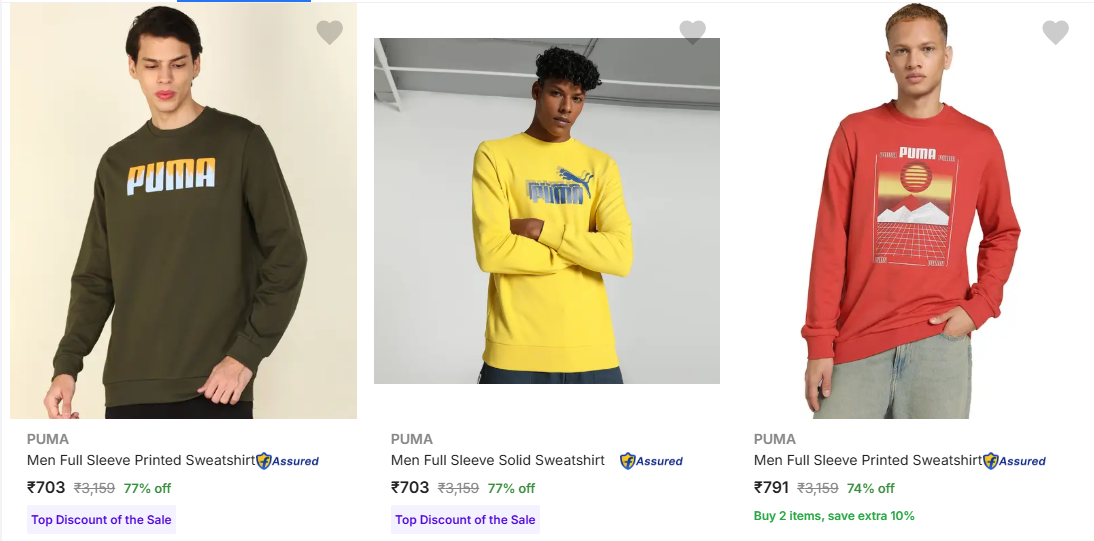Click Assured badge on yellow Solid Sweatshirt
The width and height of the screenshot is (1094, 541).
[652, 461]
